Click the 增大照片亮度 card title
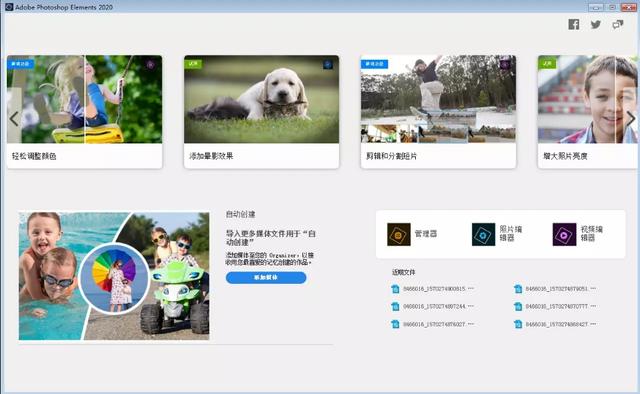The height and width of the screenshot is (394, 640). (565, 156)
